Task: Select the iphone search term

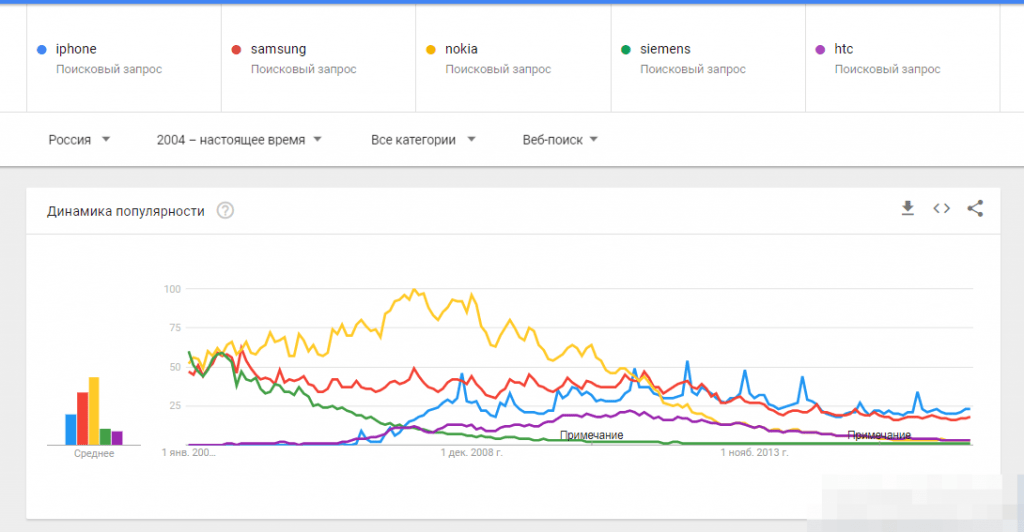Action: coord(77,49)
